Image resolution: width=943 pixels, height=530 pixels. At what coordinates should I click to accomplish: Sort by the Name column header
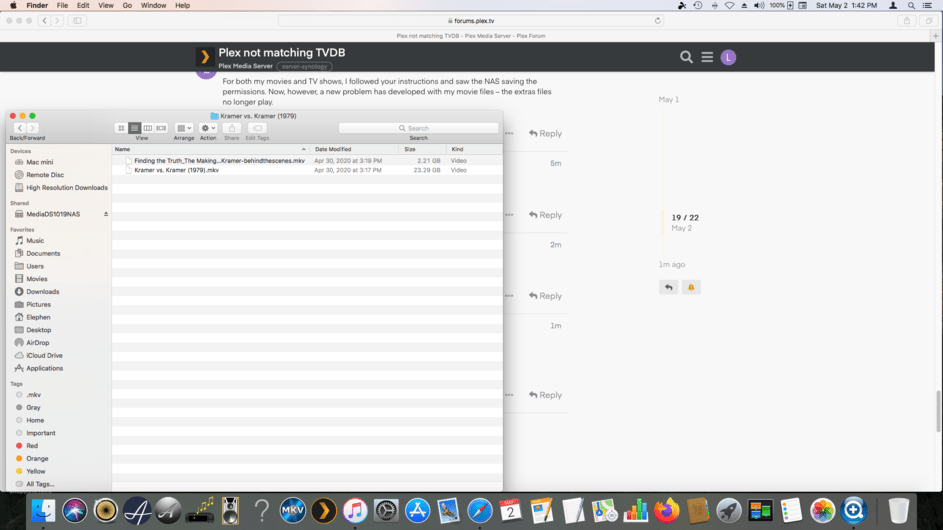pyautogui.click(x=210, y=149)
